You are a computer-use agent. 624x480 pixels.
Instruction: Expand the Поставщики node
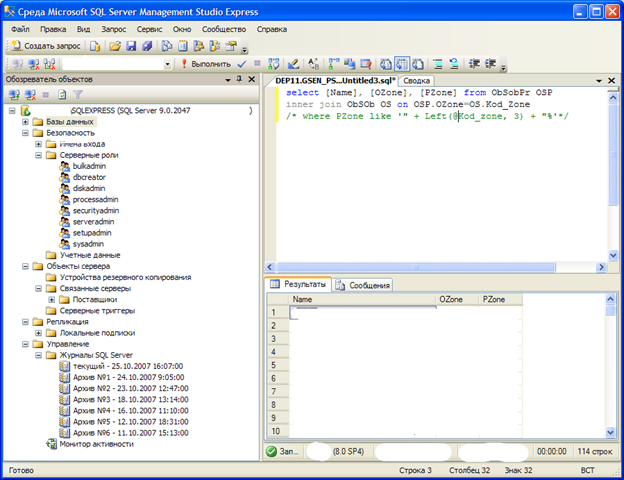coord(51,300)
